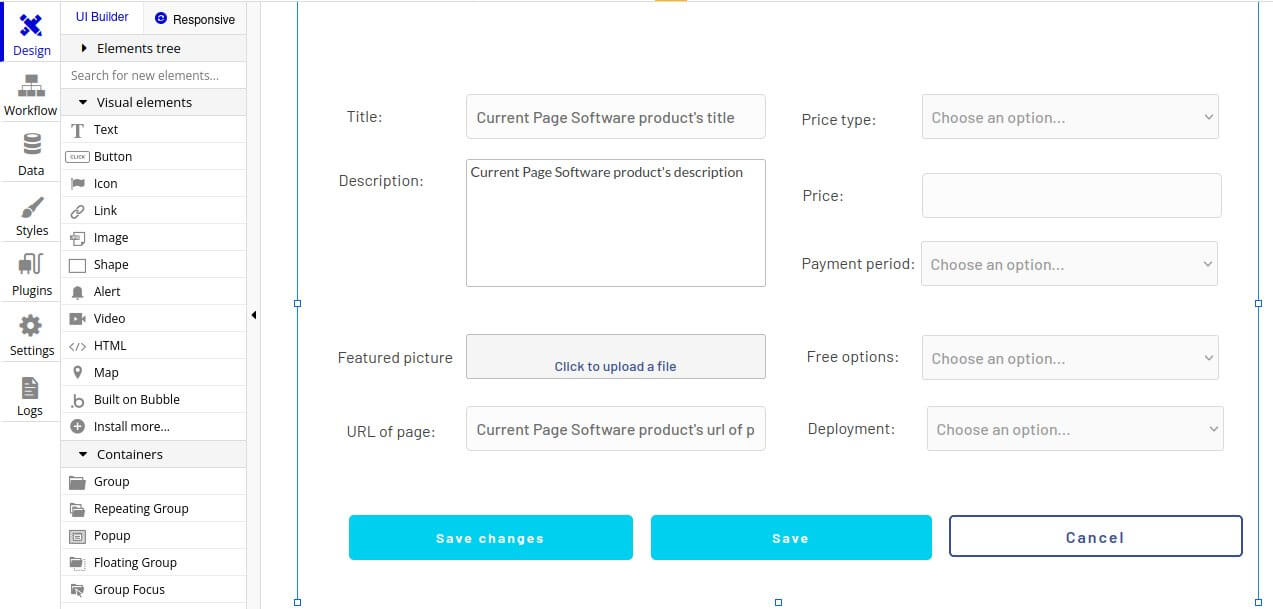The image size is (1273, 609).
Task: Expand the Elements tree section
Action: click(x=85, y=48)
